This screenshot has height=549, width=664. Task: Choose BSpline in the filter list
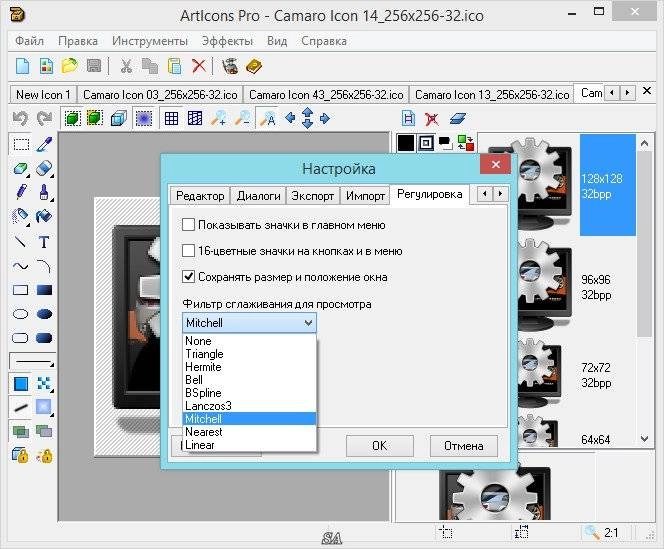click(249, 393)
